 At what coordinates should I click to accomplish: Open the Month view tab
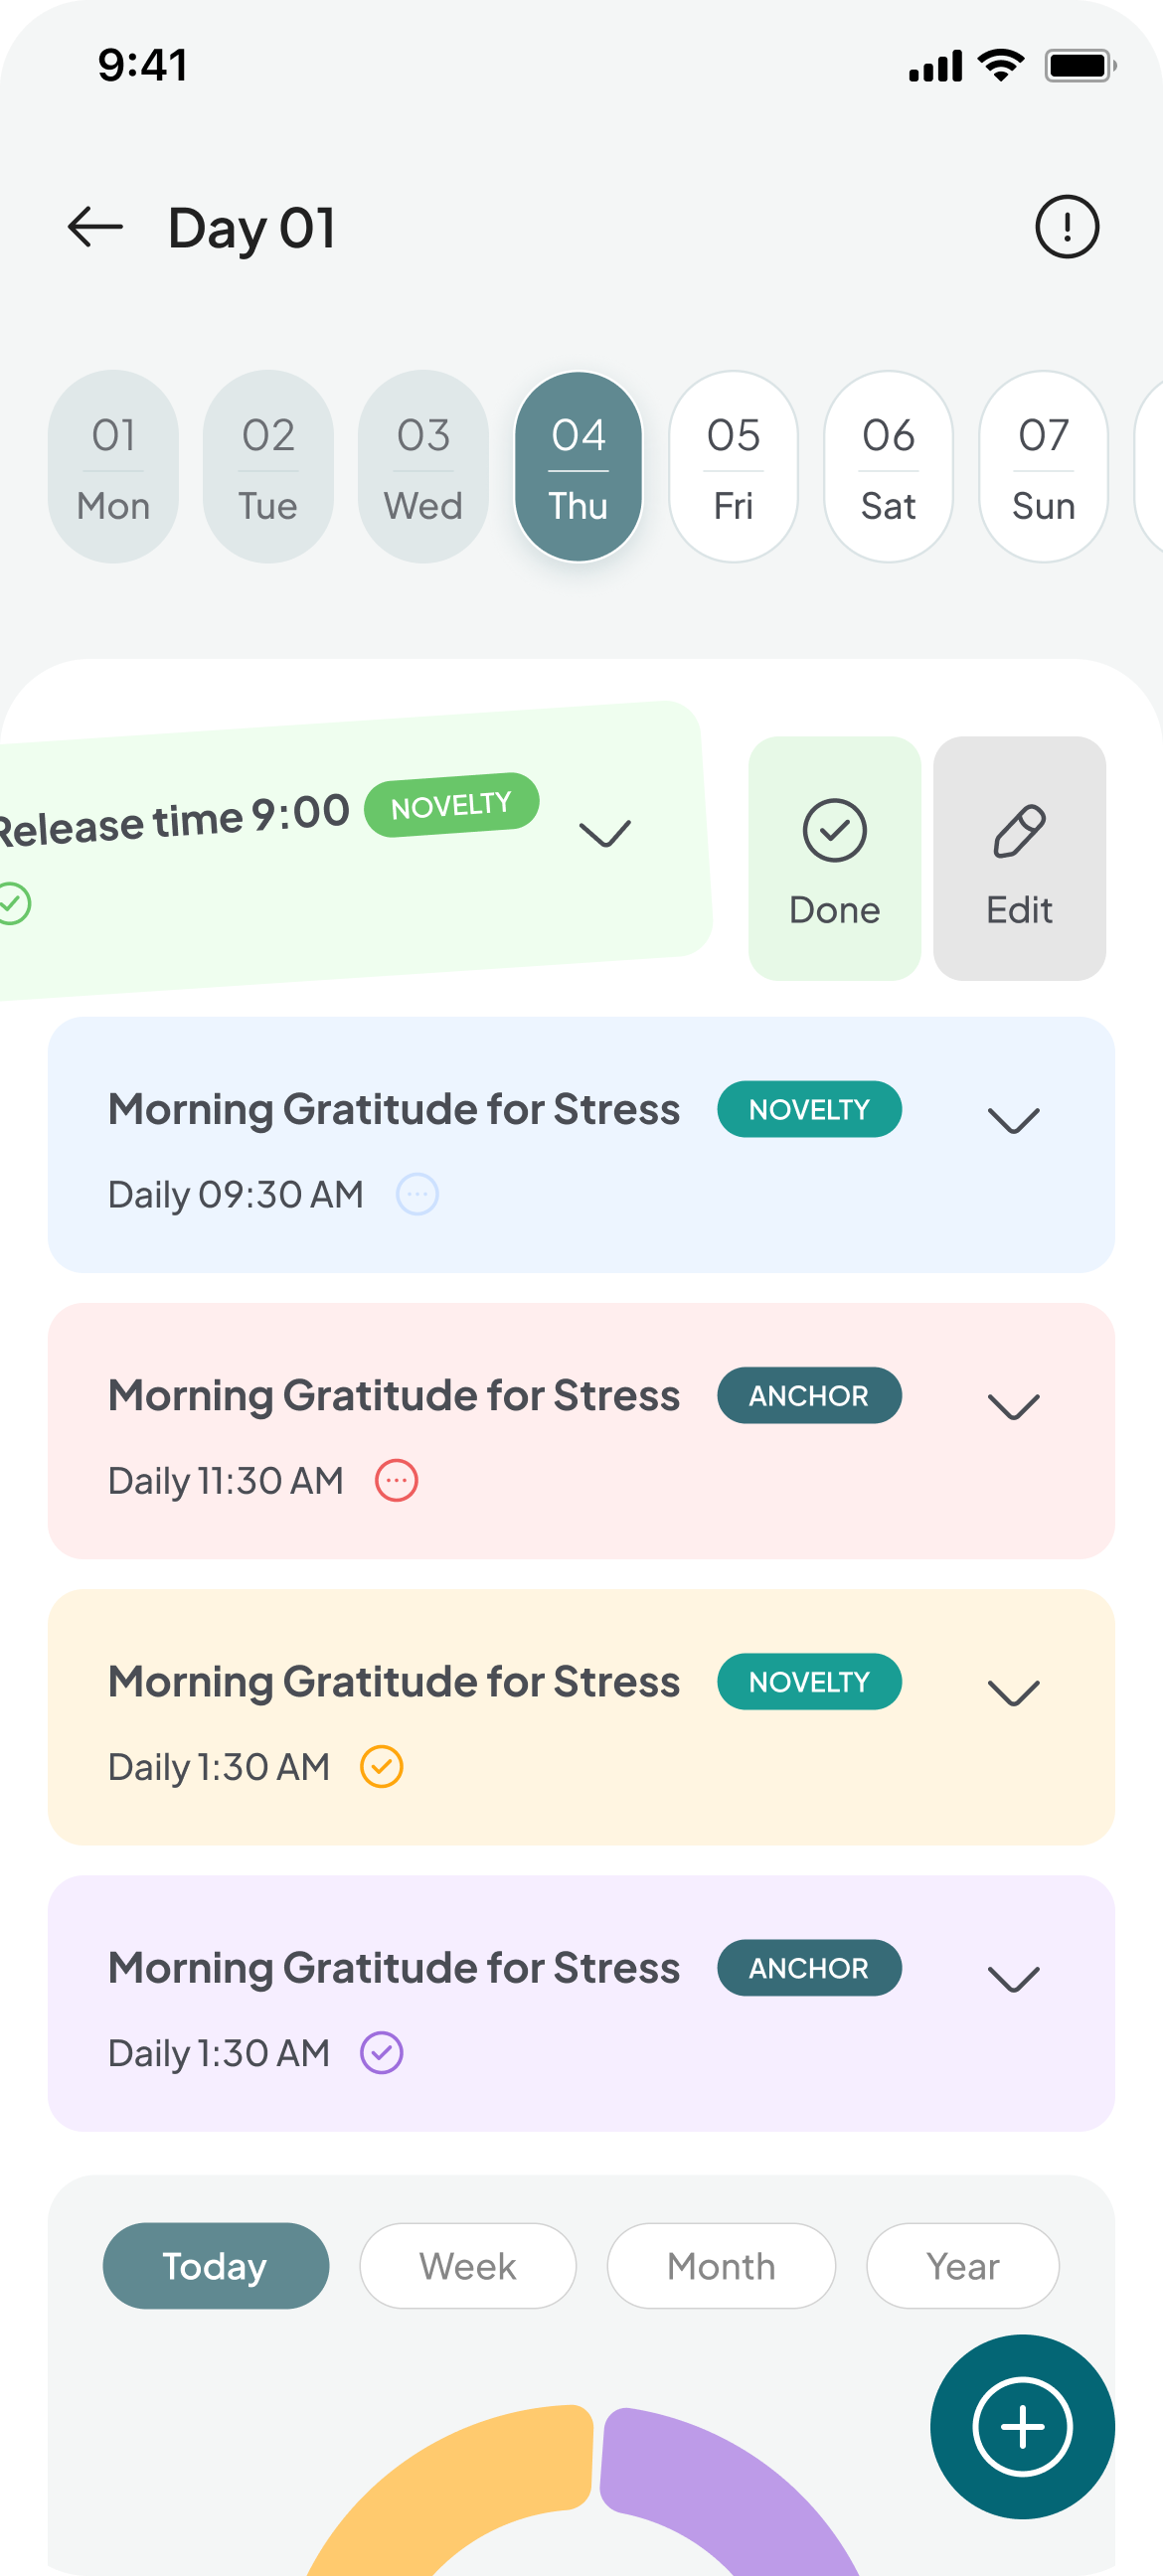click(721, 2266)
